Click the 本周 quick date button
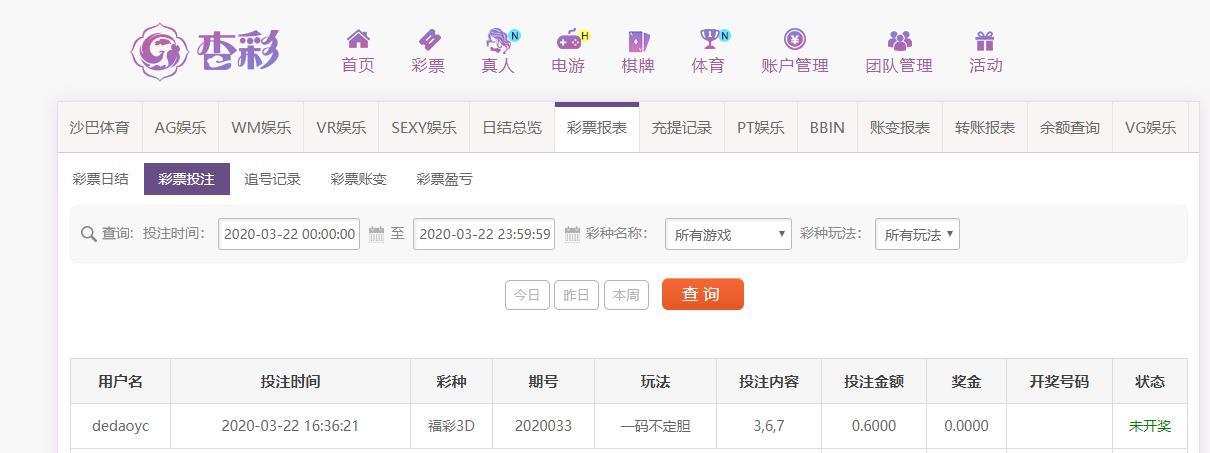 [626, 295]
